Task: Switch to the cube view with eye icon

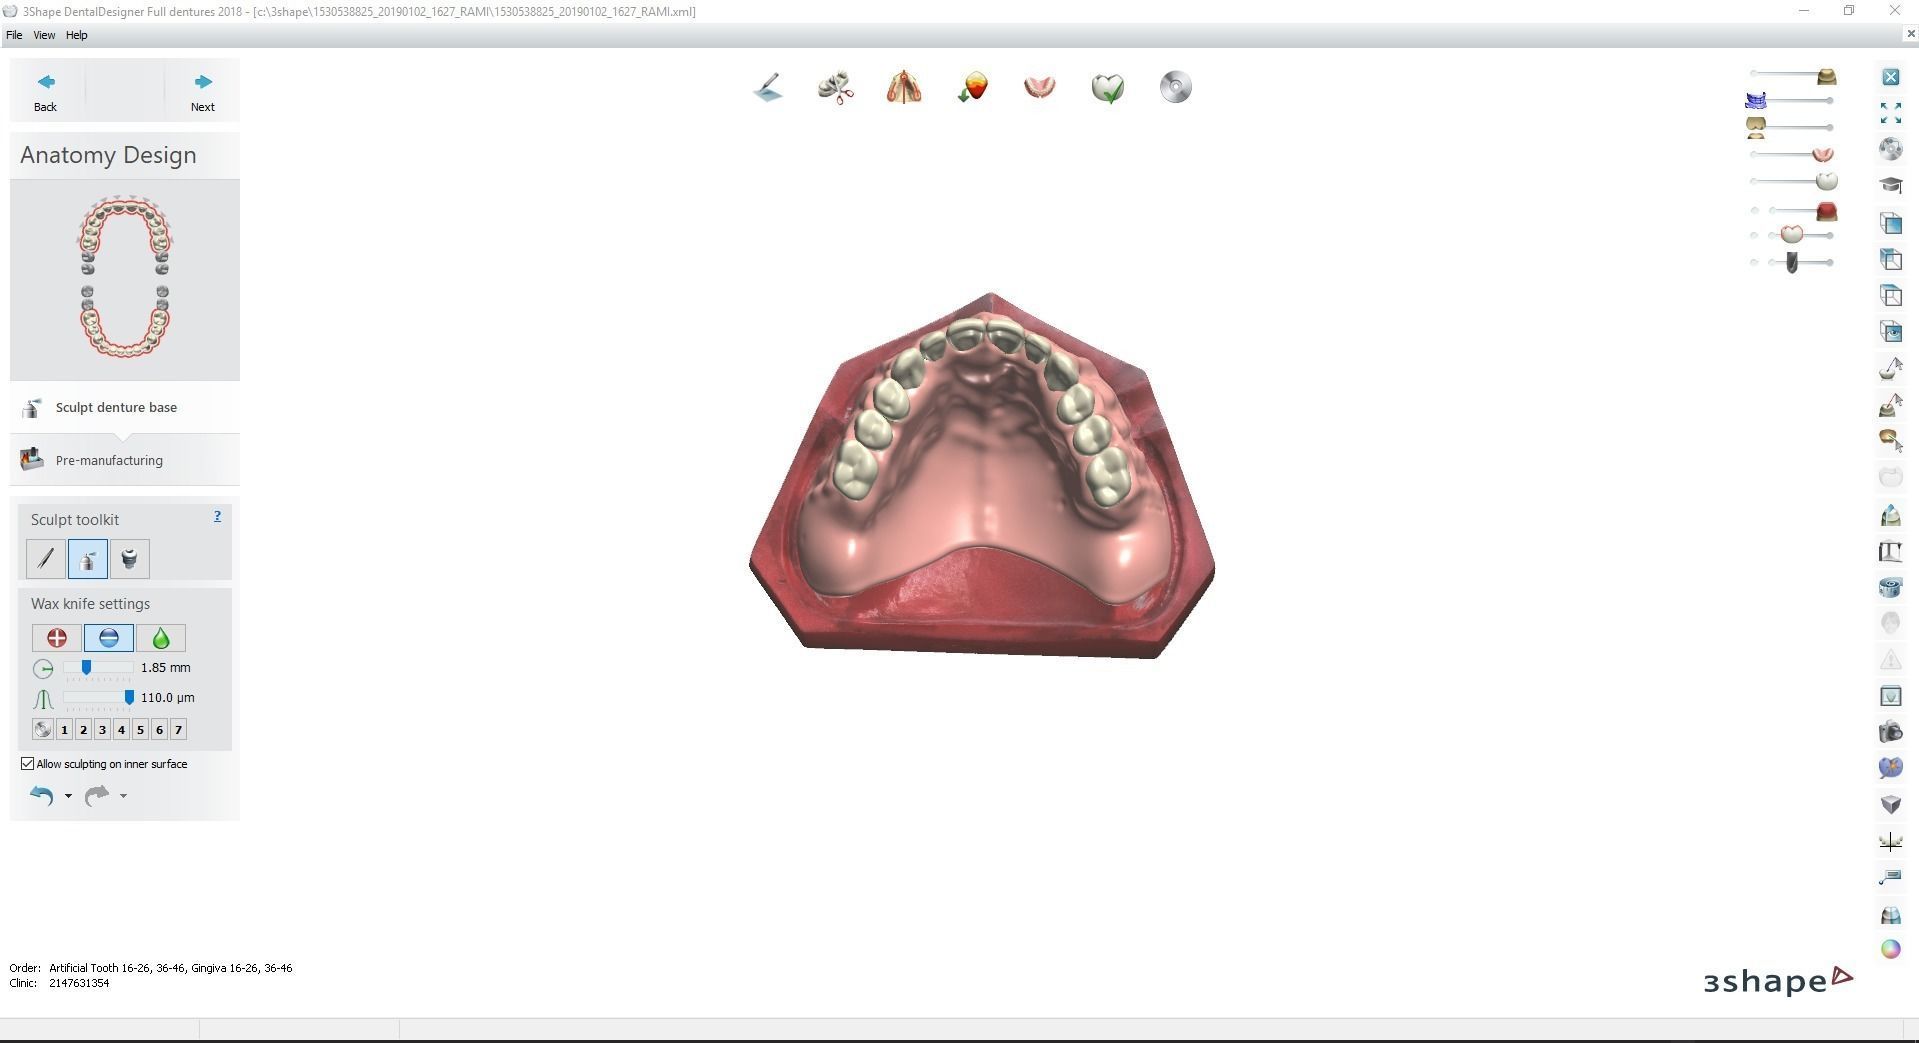Action: pos(1891,331)
